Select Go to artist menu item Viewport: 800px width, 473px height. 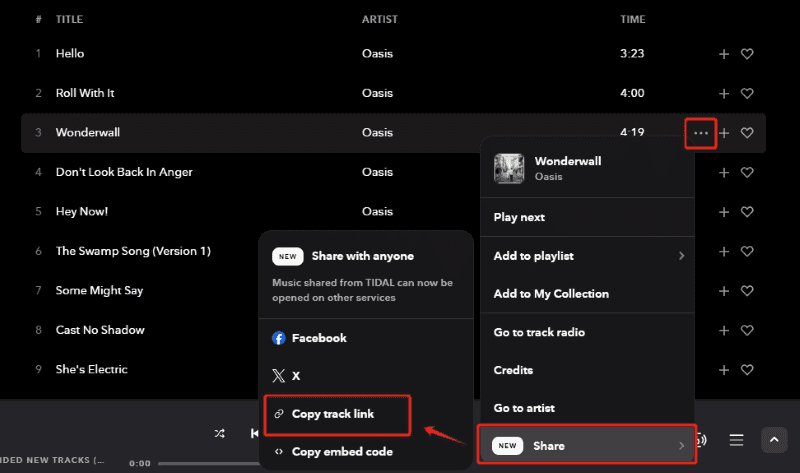pyautogui.click(x=587, y=408)
